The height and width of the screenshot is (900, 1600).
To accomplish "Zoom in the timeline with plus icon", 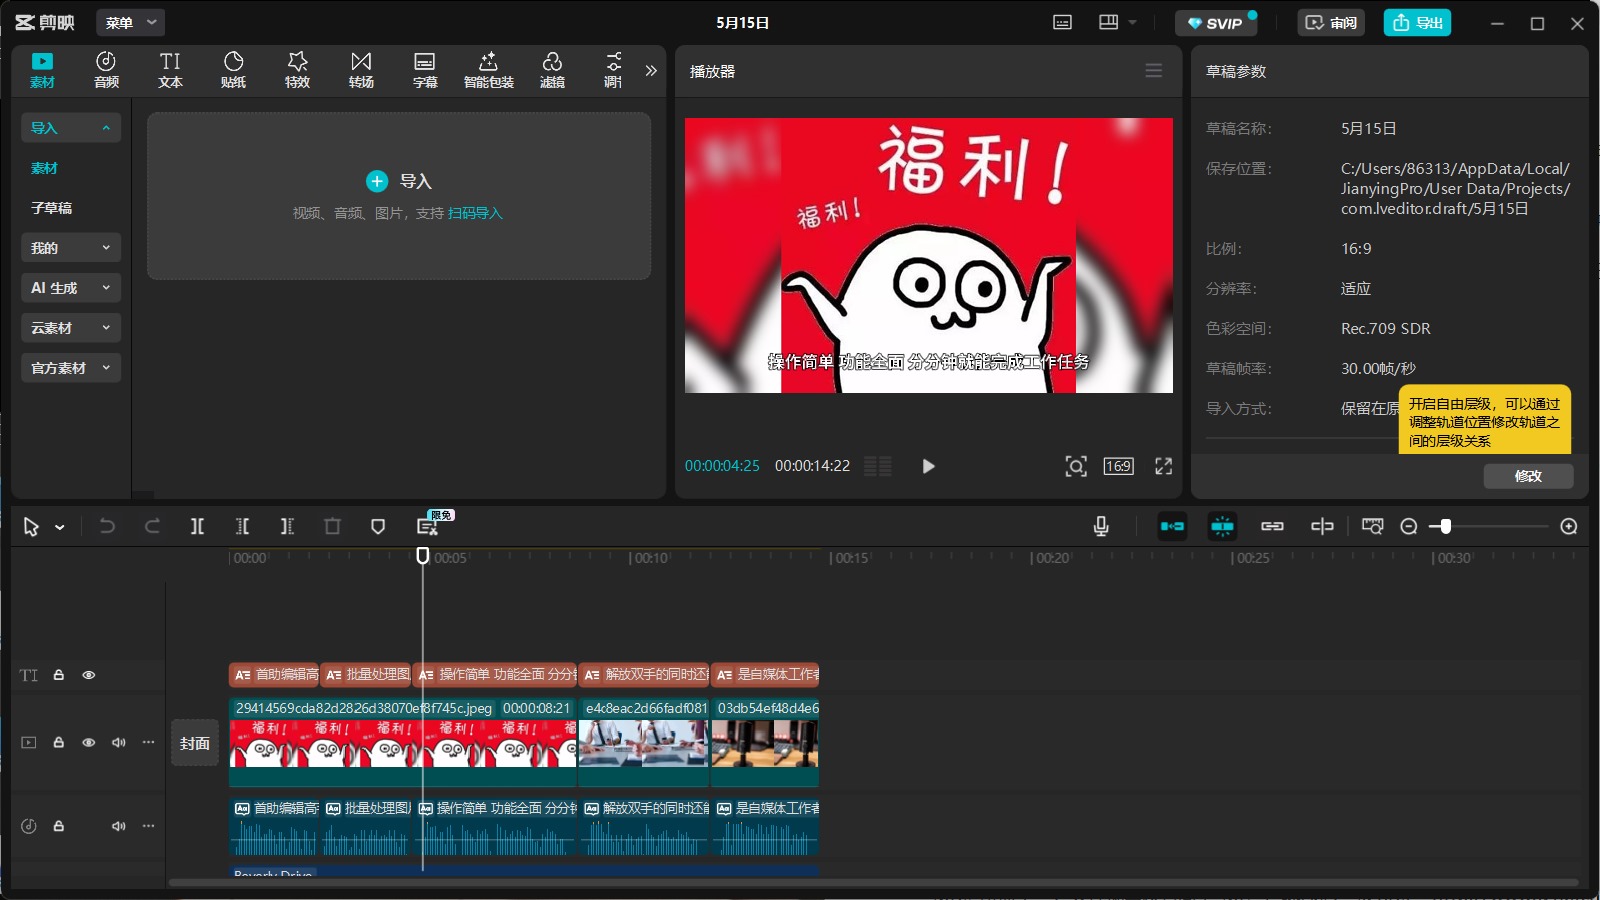I will tap(1569, 526).
